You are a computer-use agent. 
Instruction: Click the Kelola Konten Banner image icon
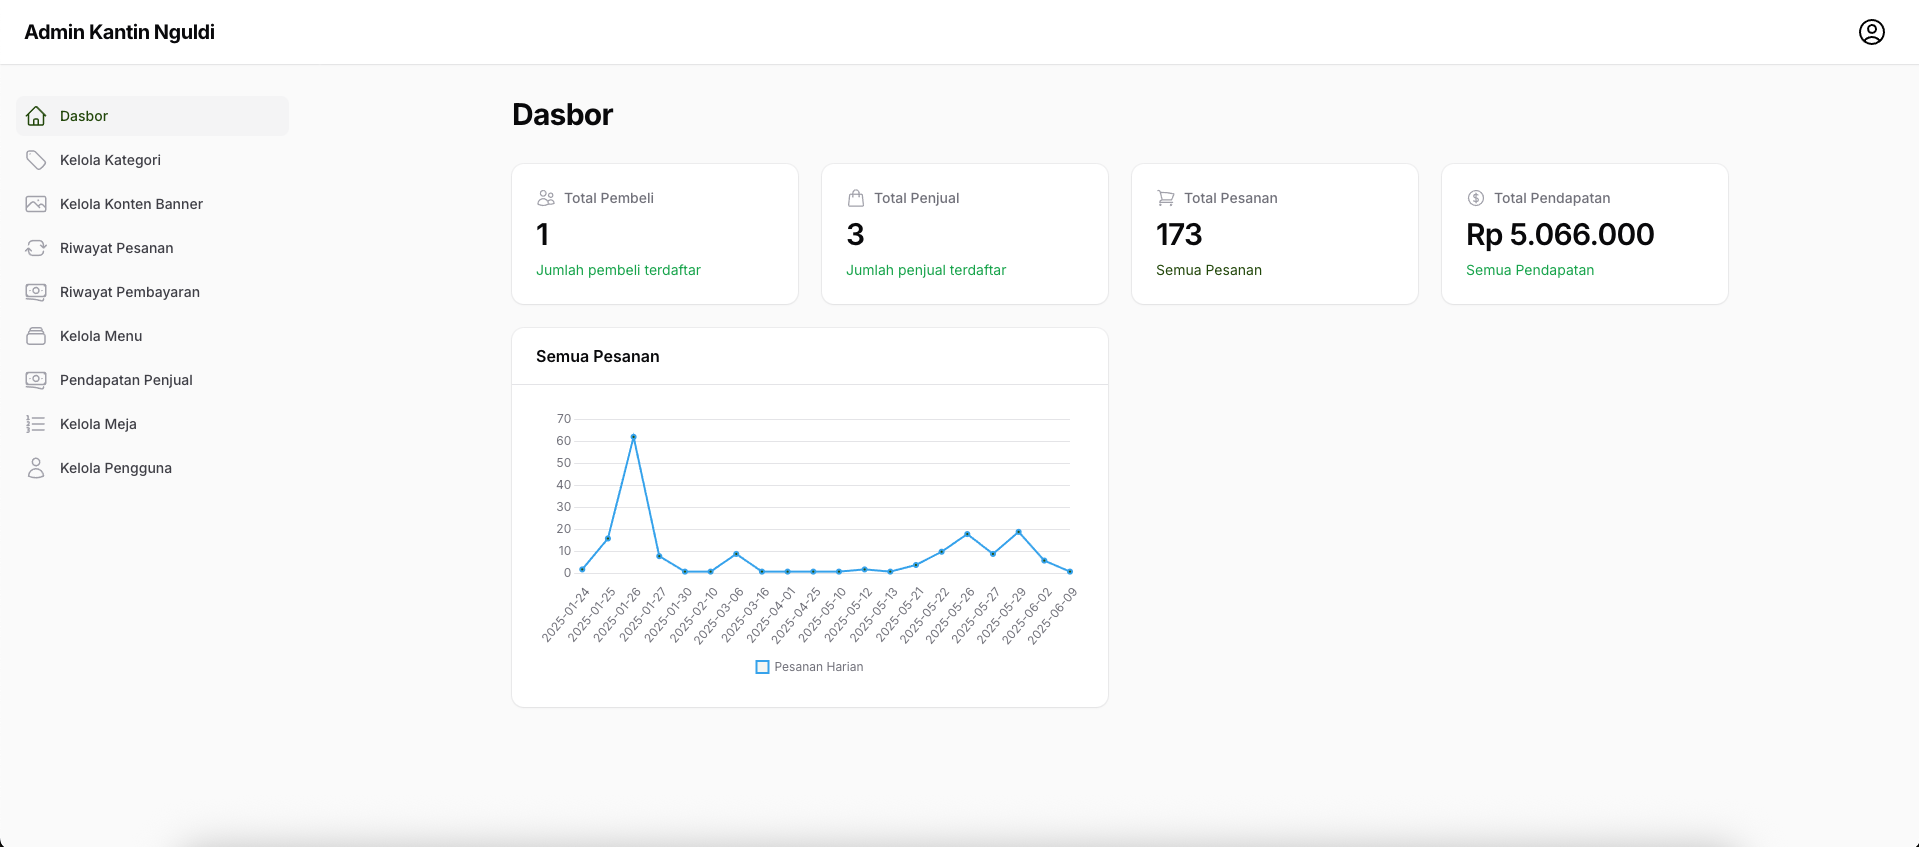(36, 204)
